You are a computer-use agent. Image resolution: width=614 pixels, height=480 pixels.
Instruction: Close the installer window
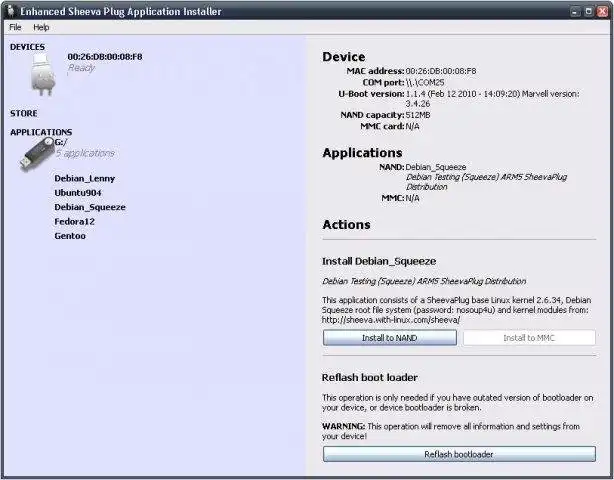click(x=602, y=12)
